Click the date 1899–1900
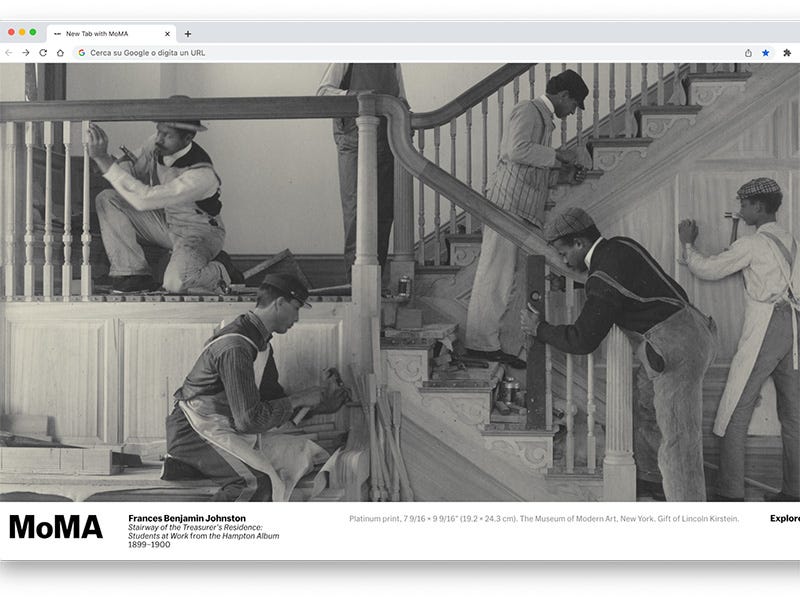 pos(149,544)
